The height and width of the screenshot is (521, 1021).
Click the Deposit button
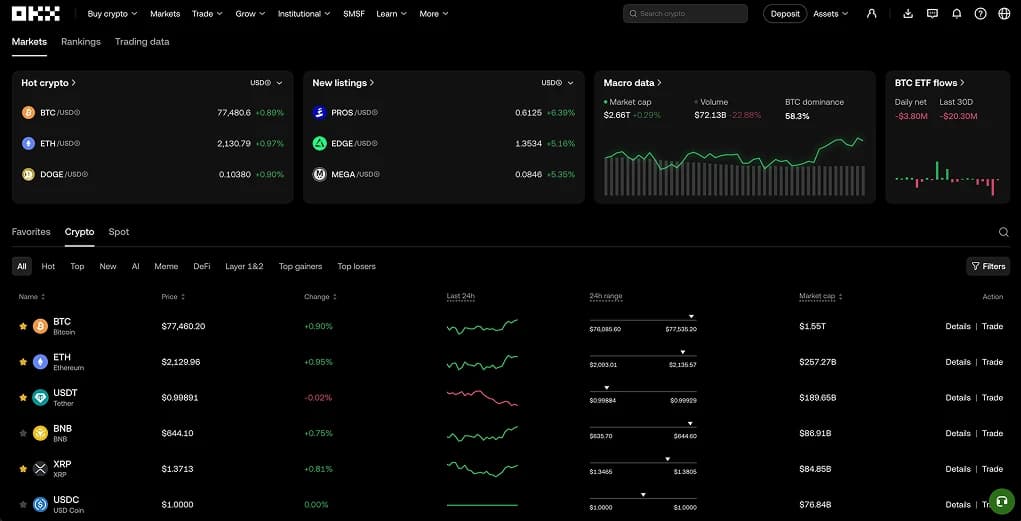click(785, 14)
